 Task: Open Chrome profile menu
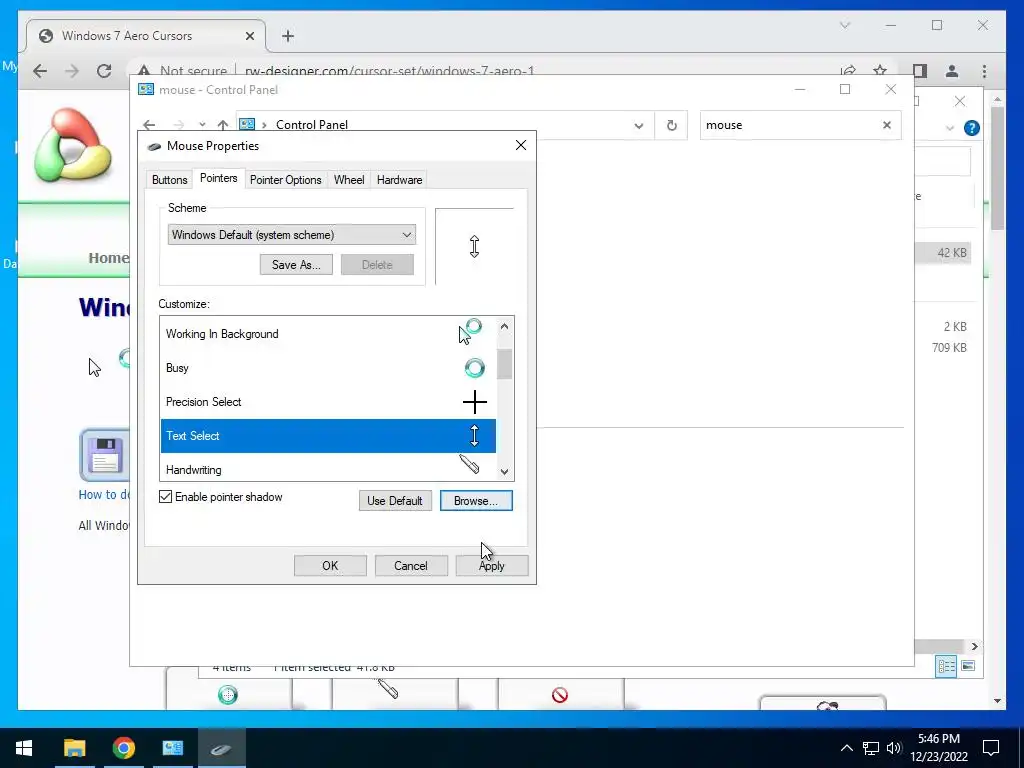click(x=952, y=71)
